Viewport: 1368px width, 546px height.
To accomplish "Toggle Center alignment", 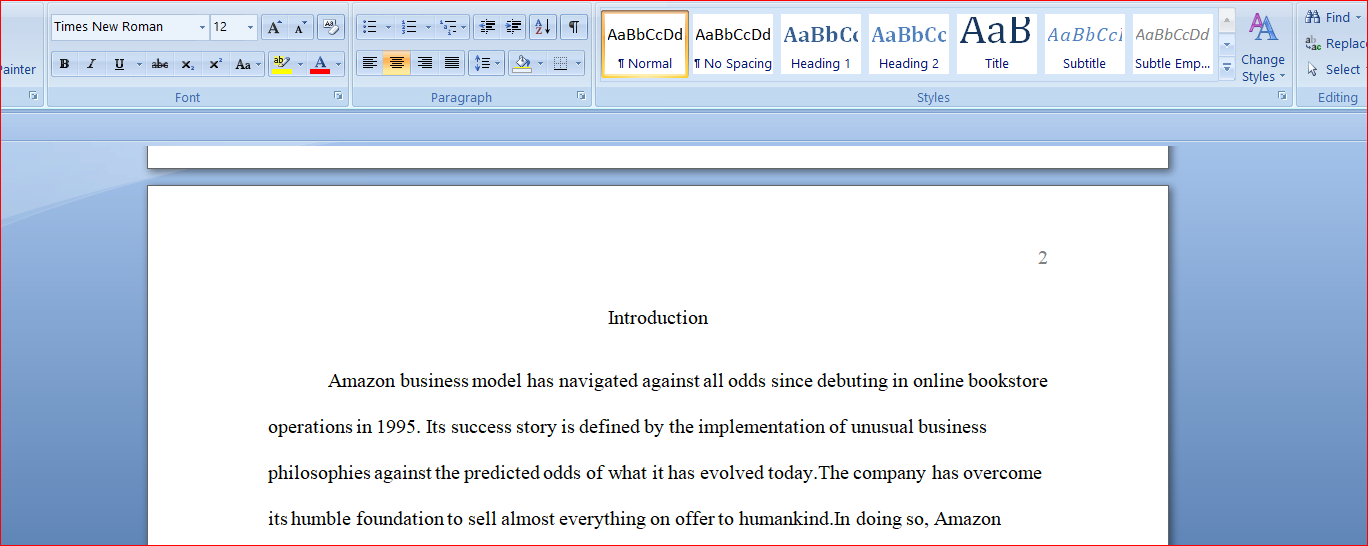I will click(397, 63).
